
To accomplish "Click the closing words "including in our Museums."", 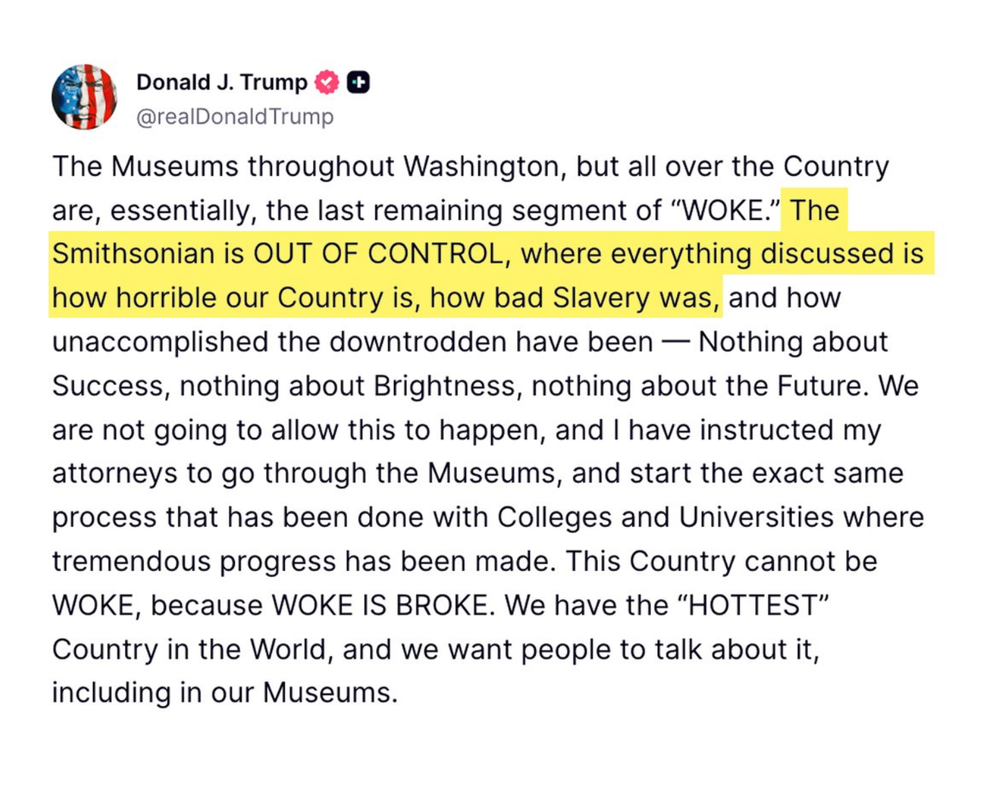I will tap(224, 692).
